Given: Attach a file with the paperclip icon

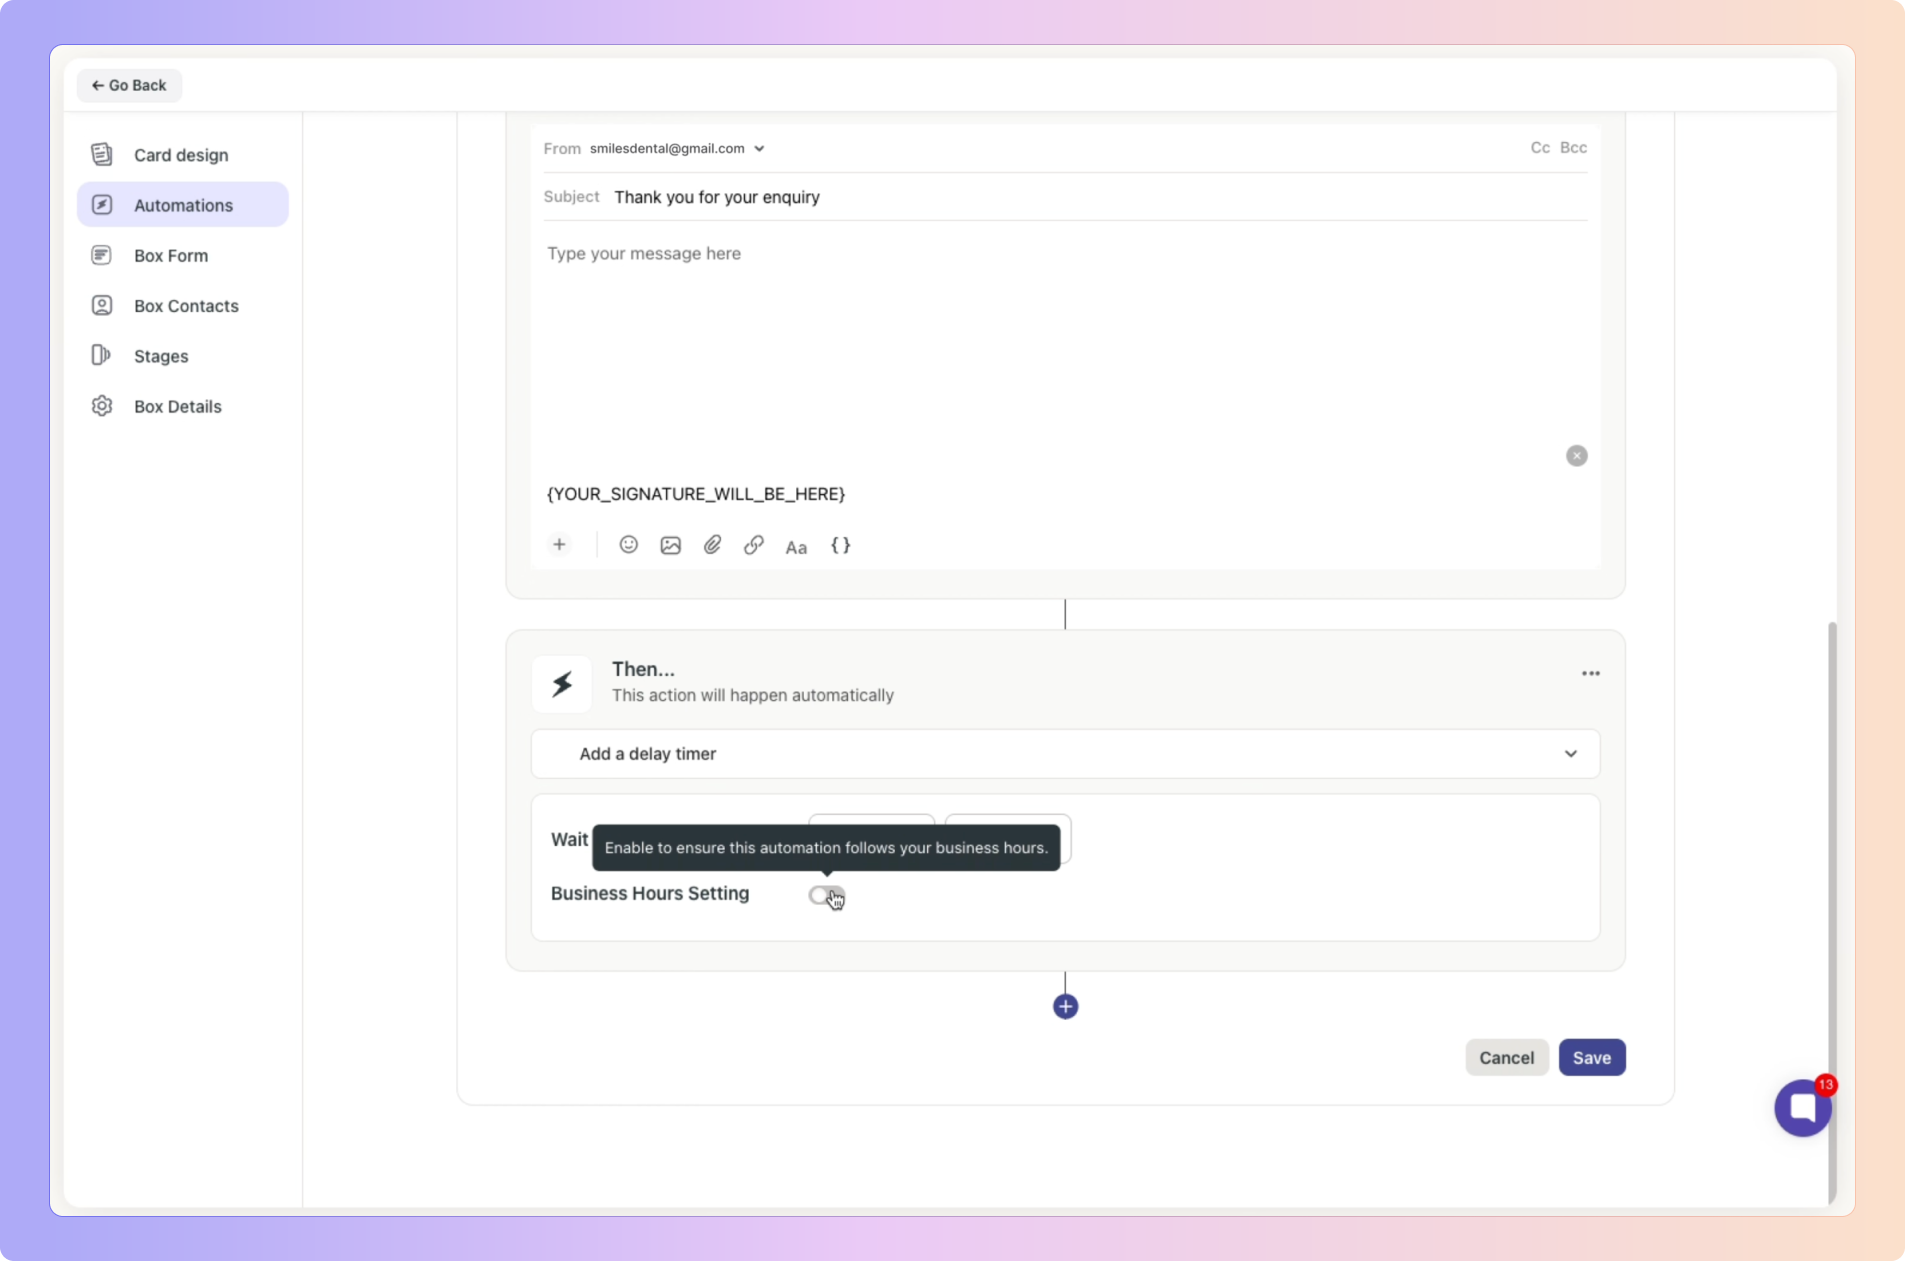Looking at the screenshot, I should click(712, 545).
